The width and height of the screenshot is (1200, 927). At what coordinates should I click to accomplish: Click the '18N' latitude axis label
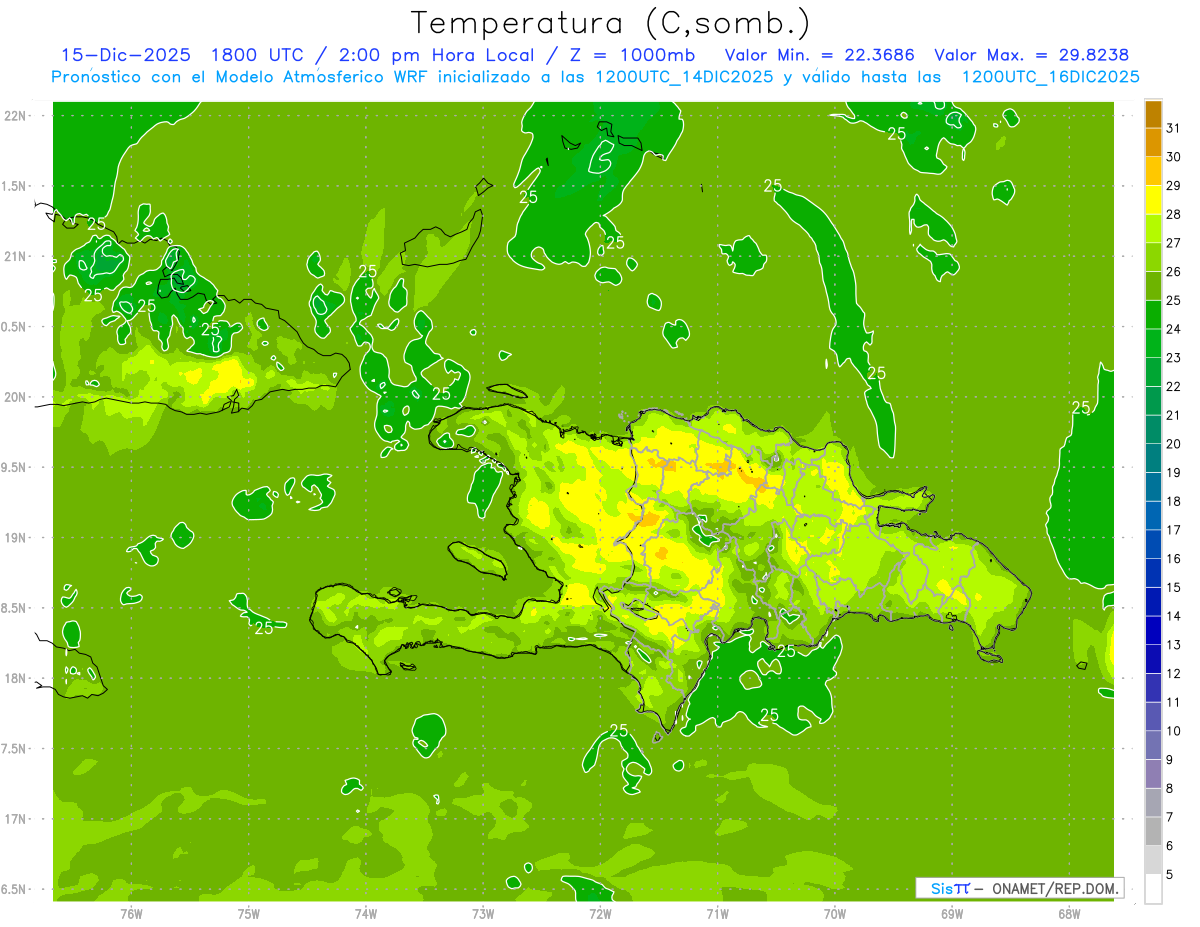point(17,679)
